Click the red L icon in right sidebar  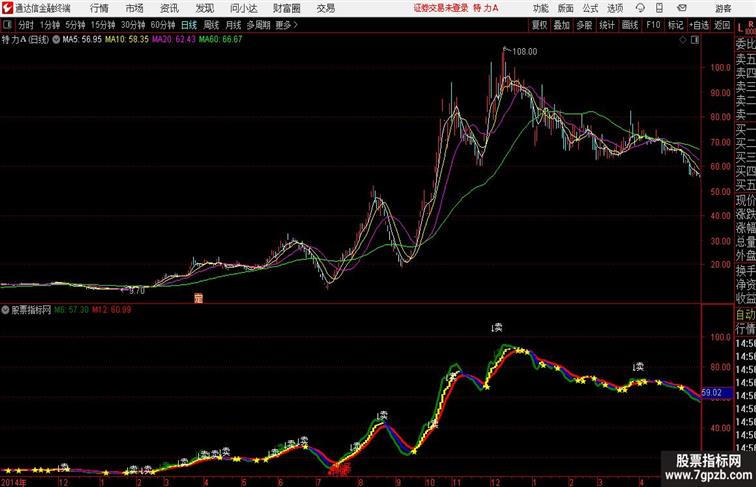(740, 27)
